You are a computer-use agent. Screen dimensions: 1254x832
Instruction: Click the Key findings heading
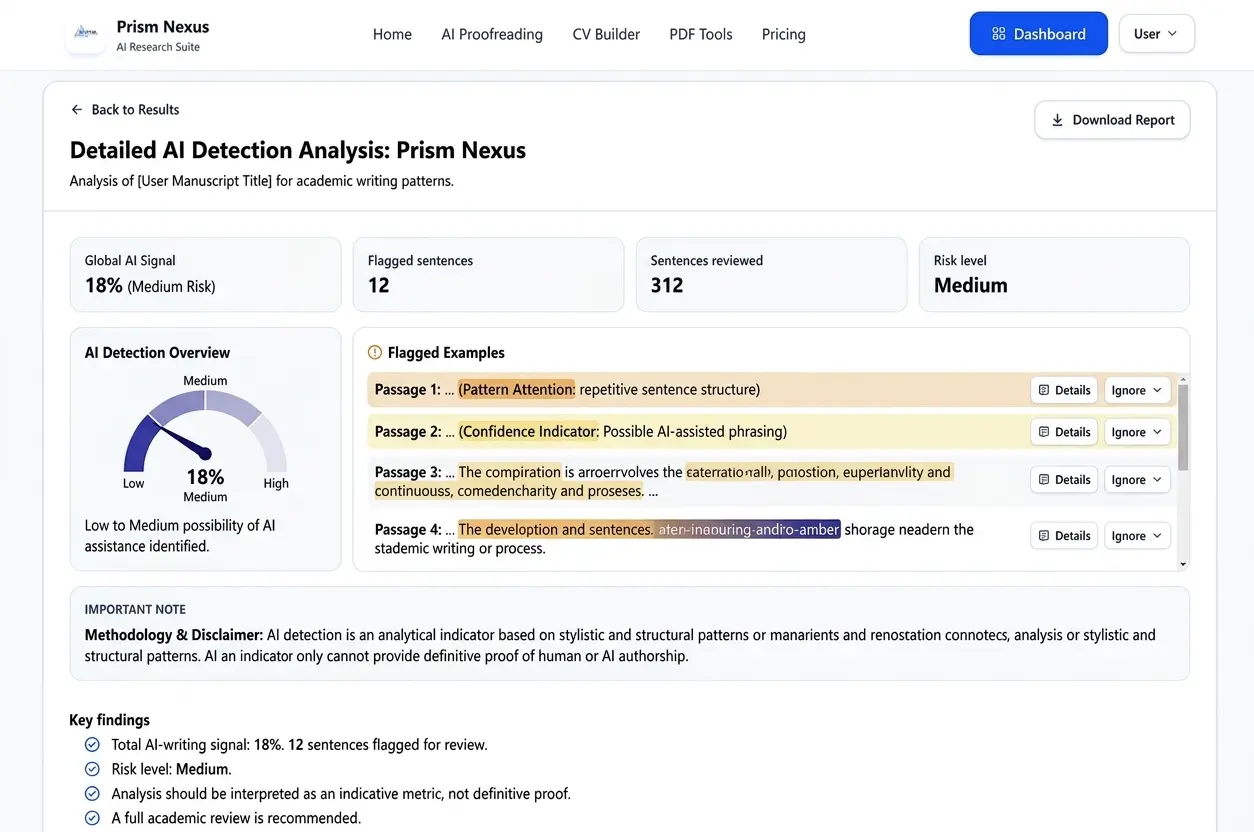pyautogui.click(x=109, y=720)
